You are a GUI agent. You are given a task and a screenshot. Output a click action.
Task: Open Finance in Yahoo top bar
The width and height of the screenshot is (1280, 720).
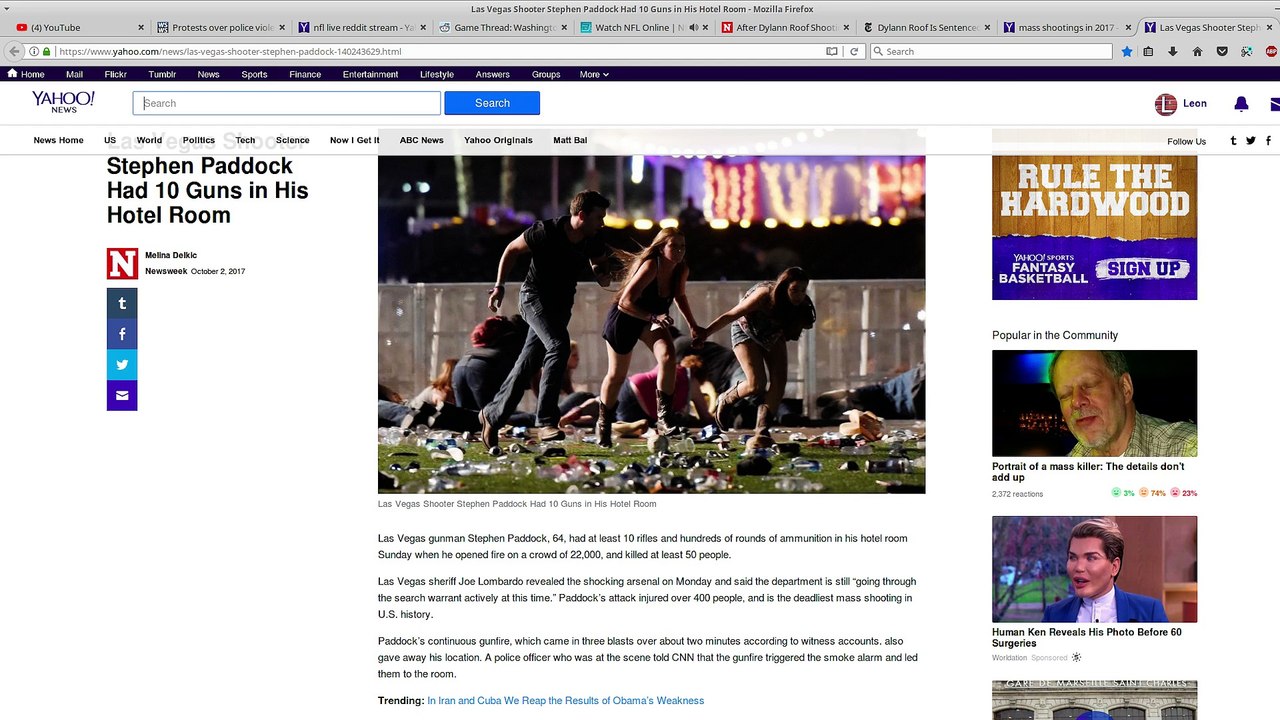coord(305,74)
